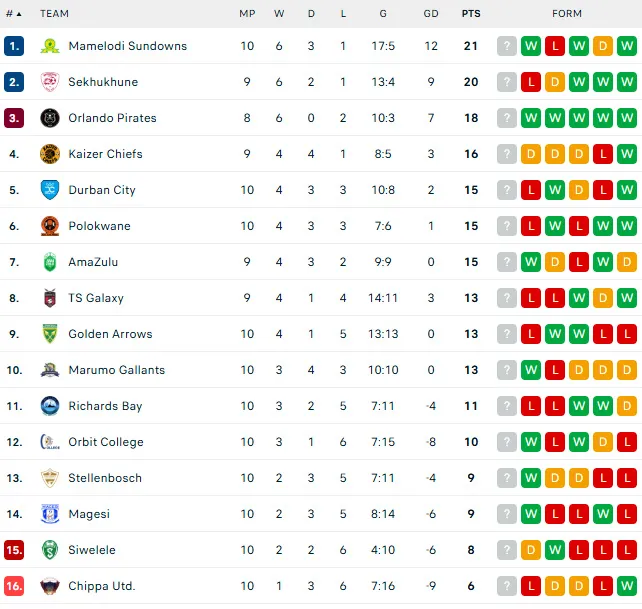Click the MP column header
Image resolution: width=642 pixels, height=609 pixels.
[x=247, y=14]
